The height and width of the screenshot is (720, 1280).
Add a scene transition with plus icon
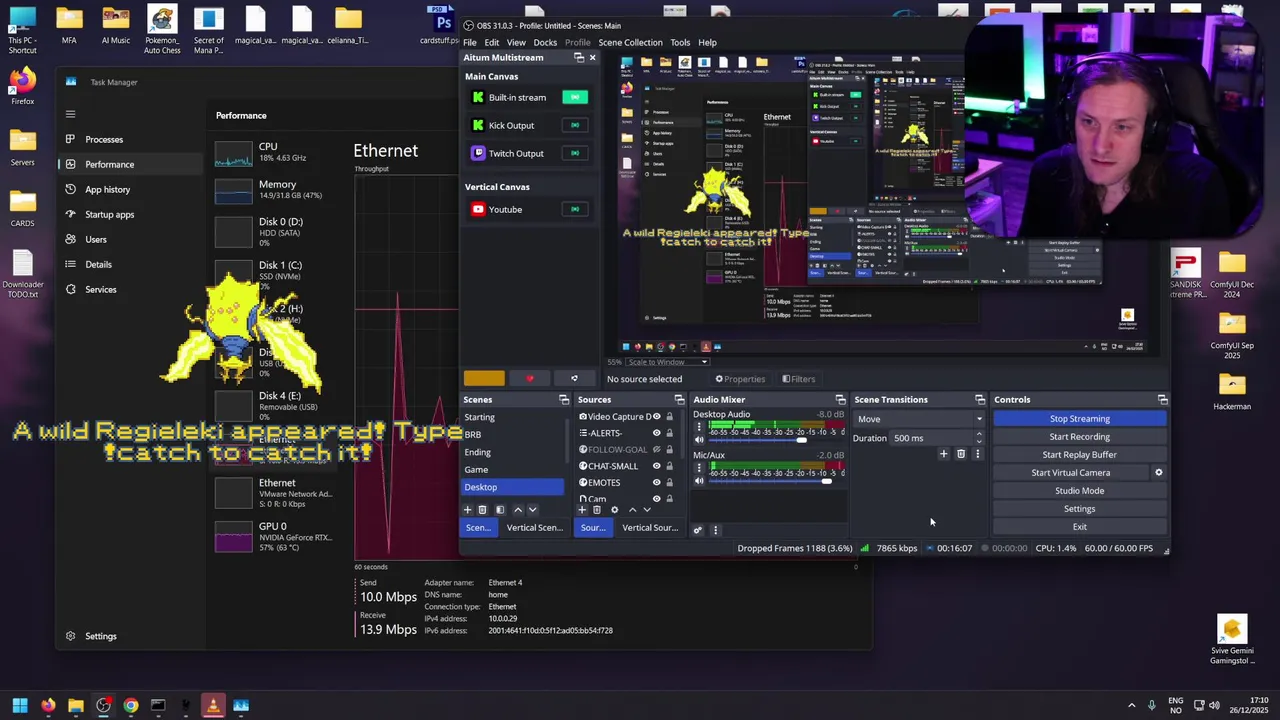pyautogui.click(x=943, y=454)
